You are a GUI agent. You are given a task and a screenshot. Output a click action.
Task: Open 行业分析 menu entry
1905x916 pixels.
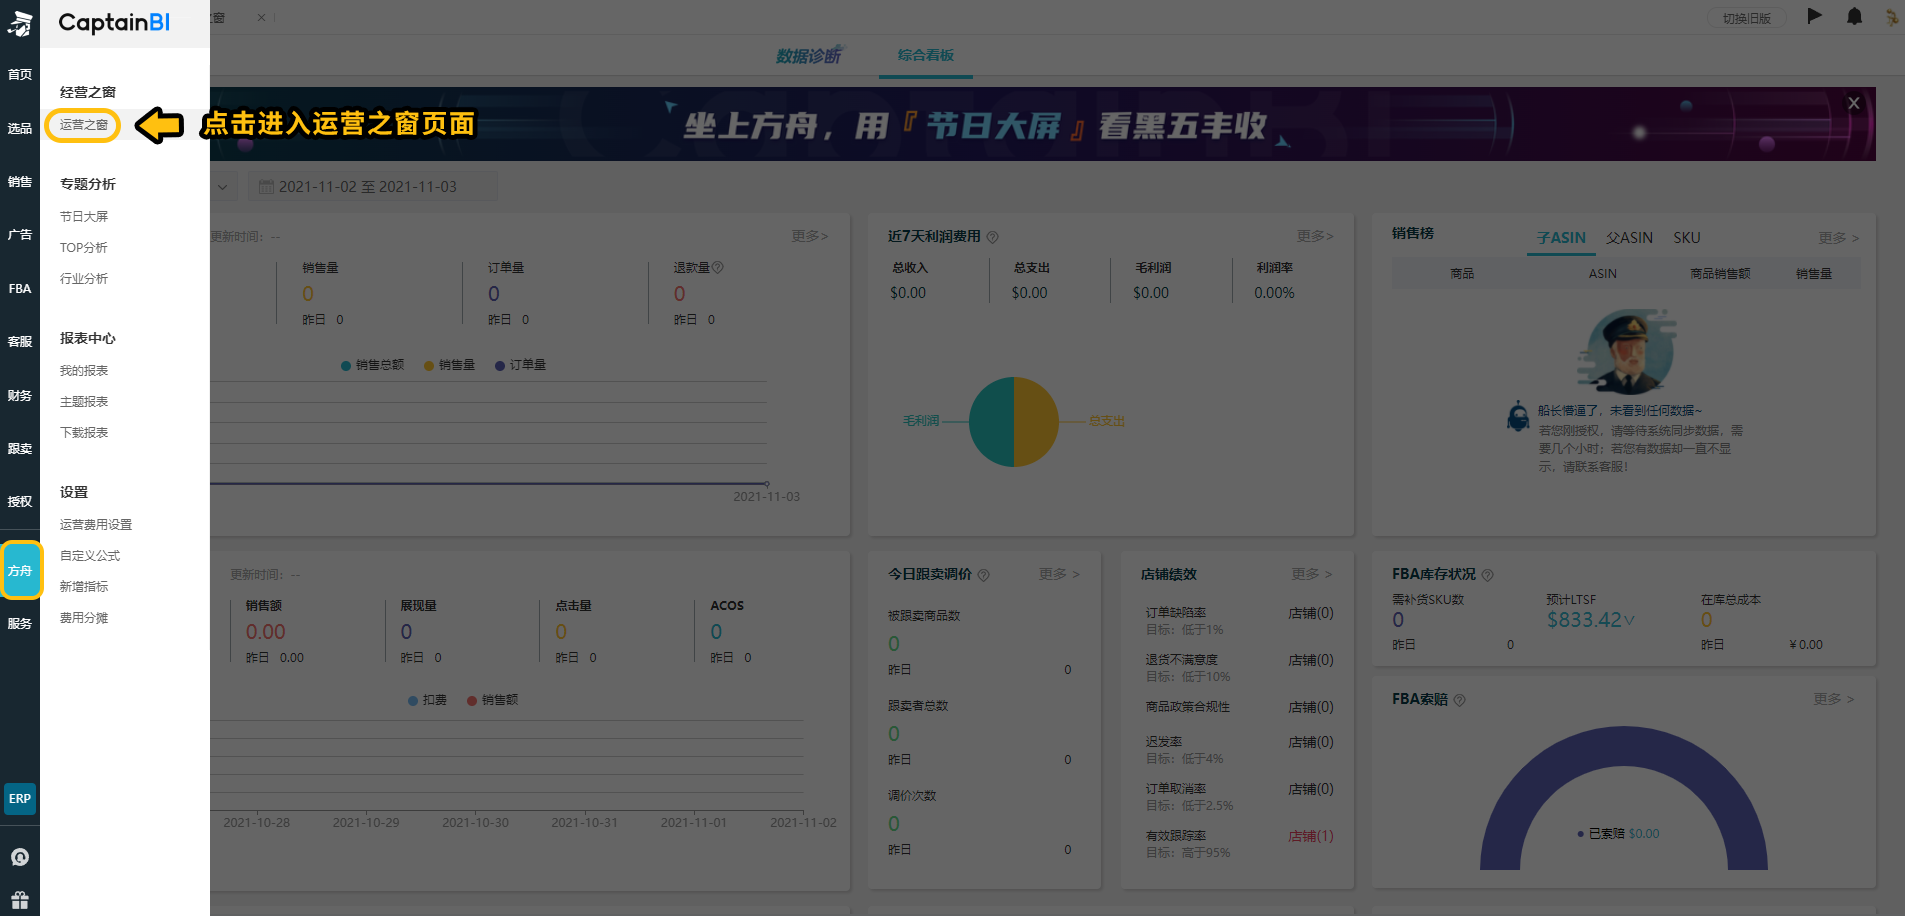[84, 278]
